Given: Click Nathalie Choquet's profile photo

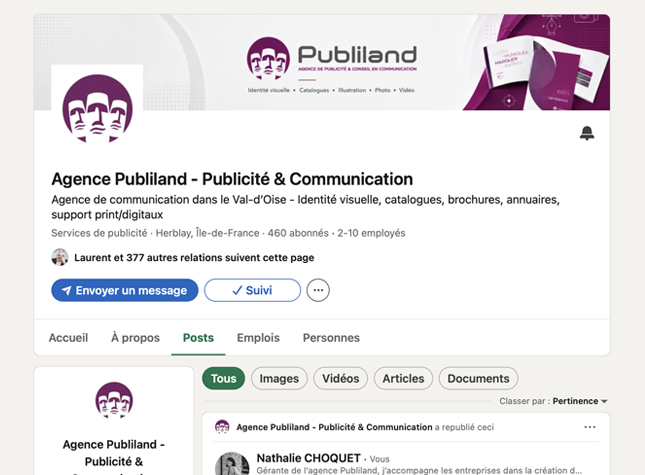Looking at the screenshot, I should tap(232, 464).
